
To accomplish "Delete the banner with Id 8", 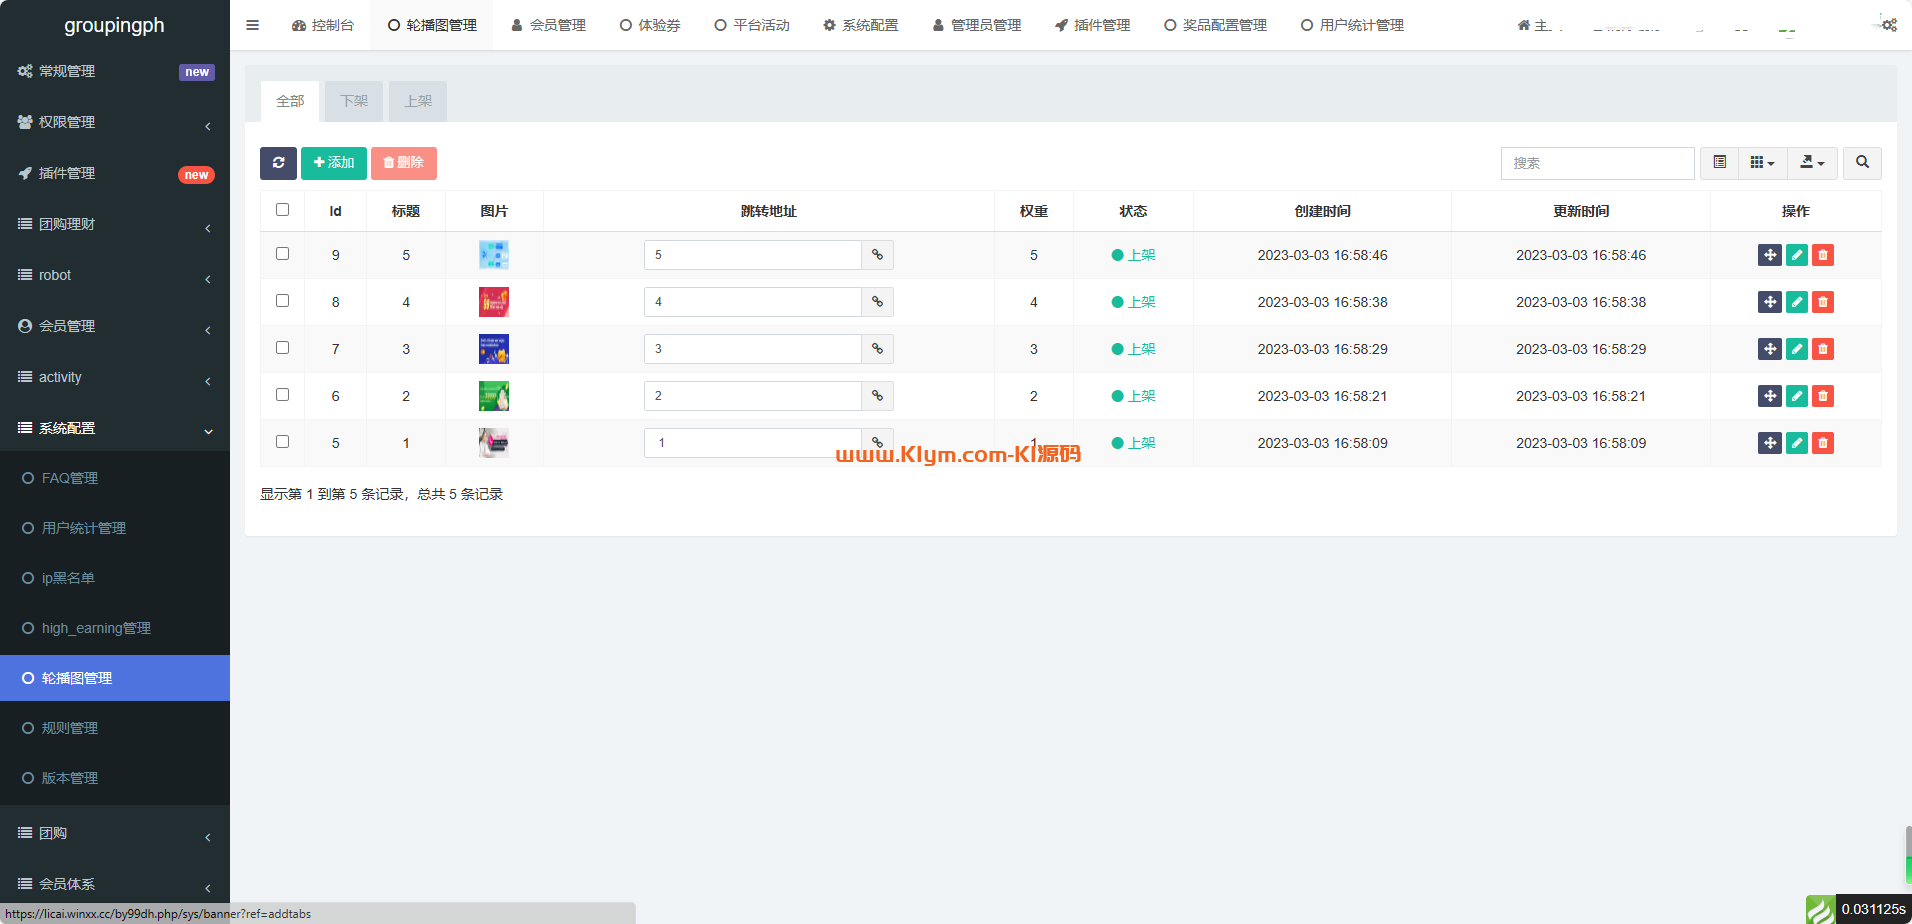I will coord(1823,302).
